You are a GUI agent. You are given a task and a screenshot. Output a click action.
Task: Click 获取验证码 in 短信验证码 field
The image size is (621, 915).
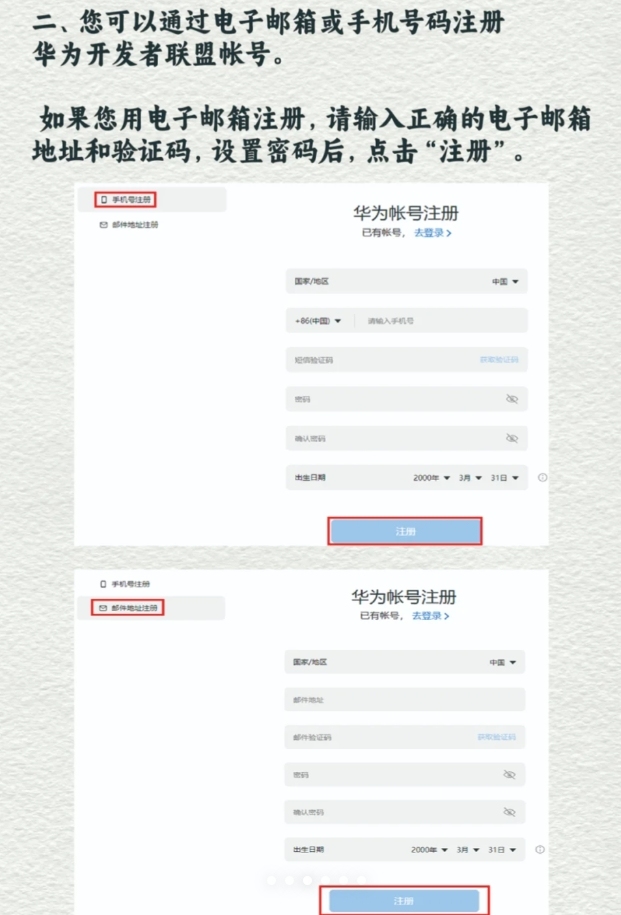[x=499, y=360]
